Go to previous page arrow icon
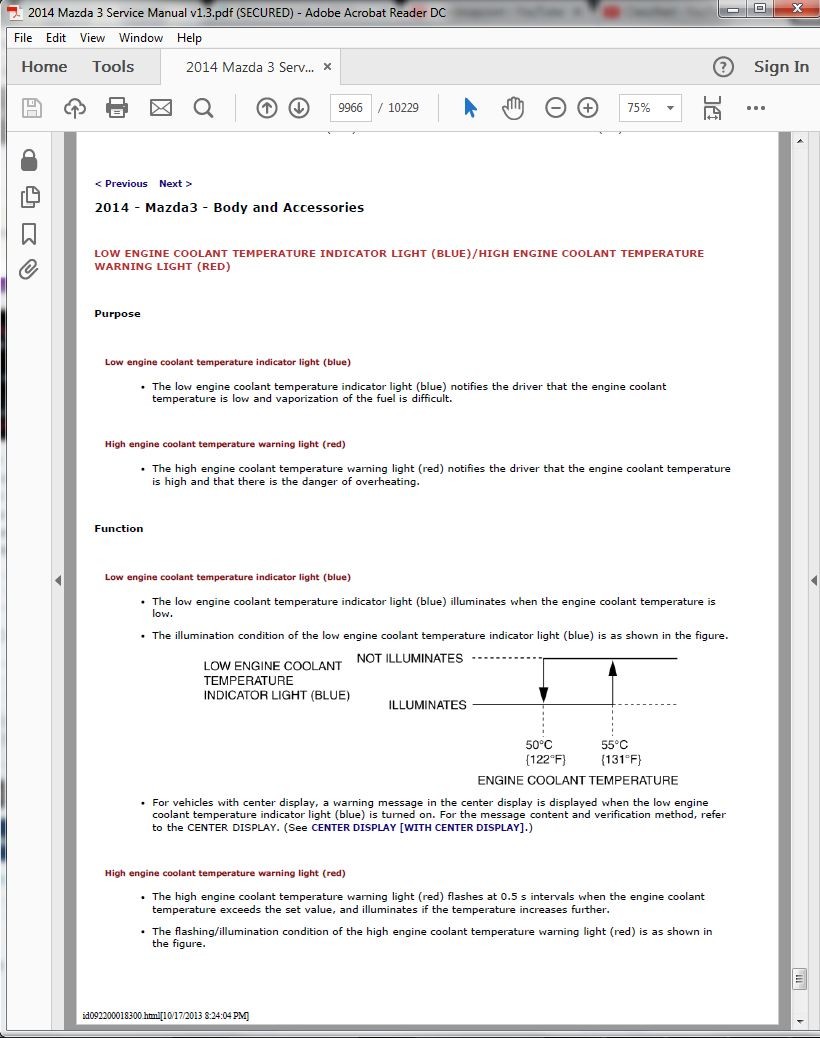 click(x=267, y=107)
